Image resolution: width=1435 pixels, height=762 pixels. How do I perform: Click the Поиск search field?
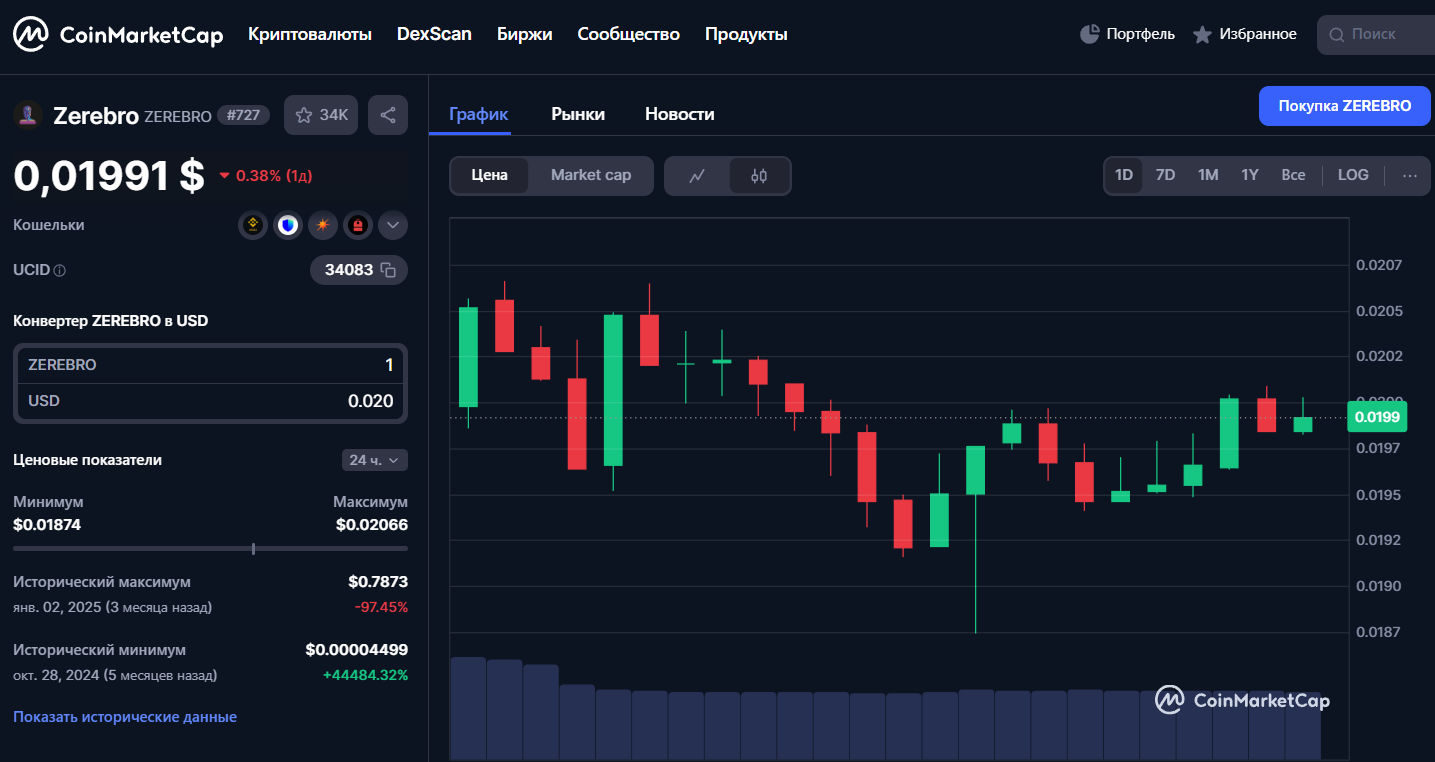(1376, 34)
